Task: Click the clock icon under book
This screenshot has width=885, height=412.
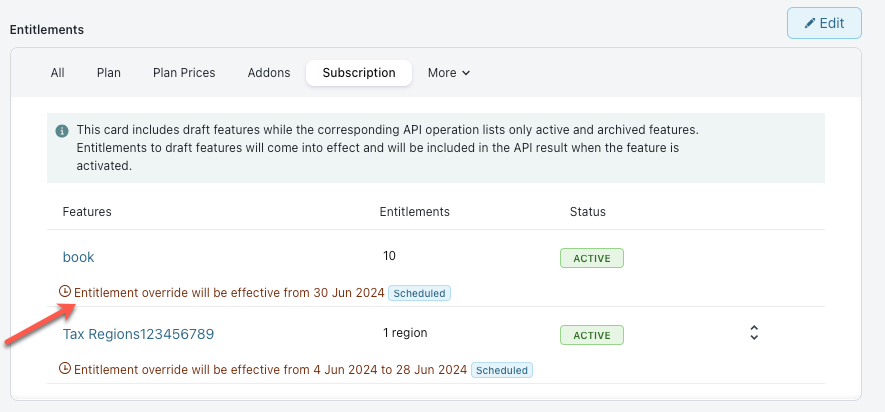Action: [x=66, y=292]
